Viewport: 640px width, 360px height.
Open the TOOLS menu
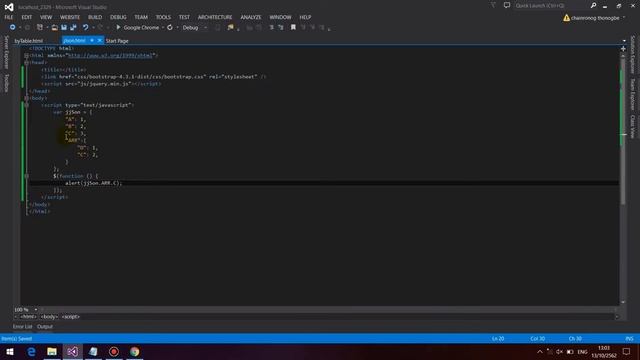(163, 17)
